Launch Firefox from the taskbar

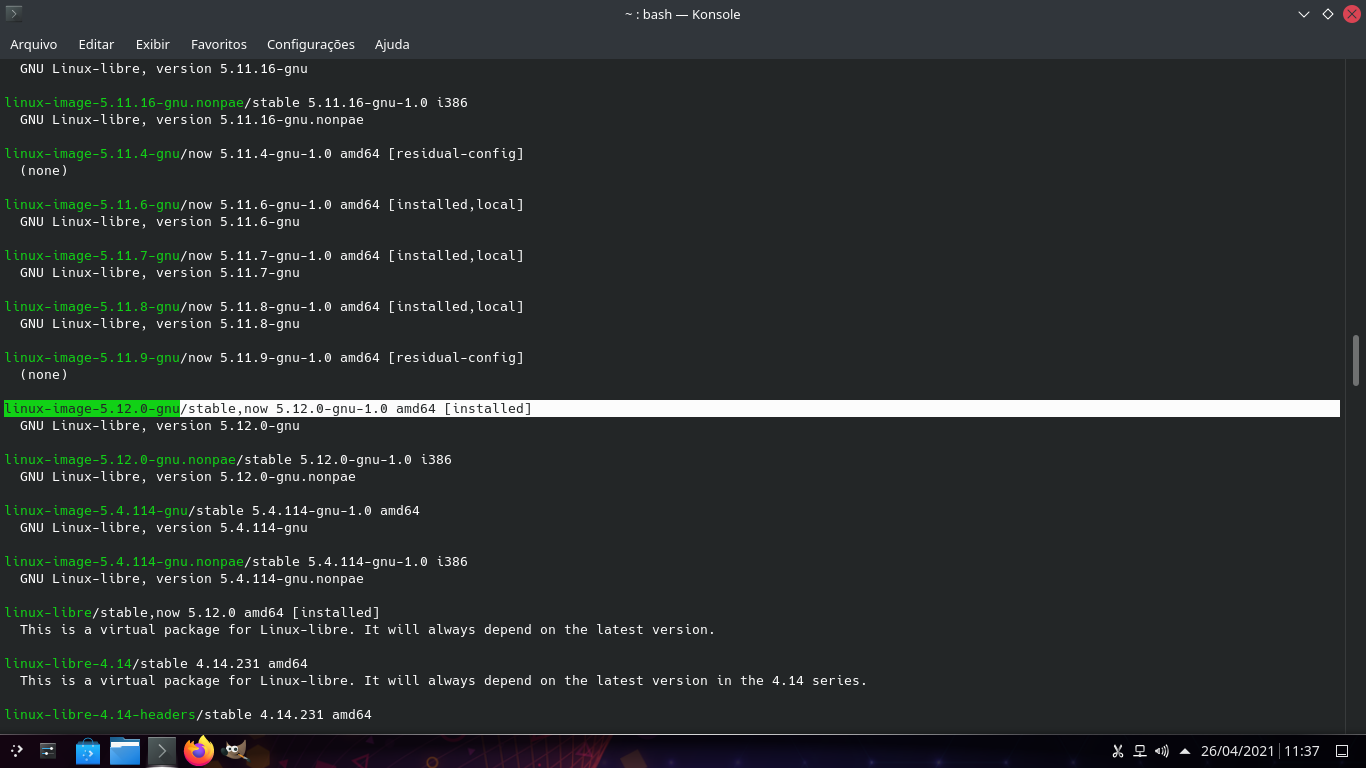[199, 751]
